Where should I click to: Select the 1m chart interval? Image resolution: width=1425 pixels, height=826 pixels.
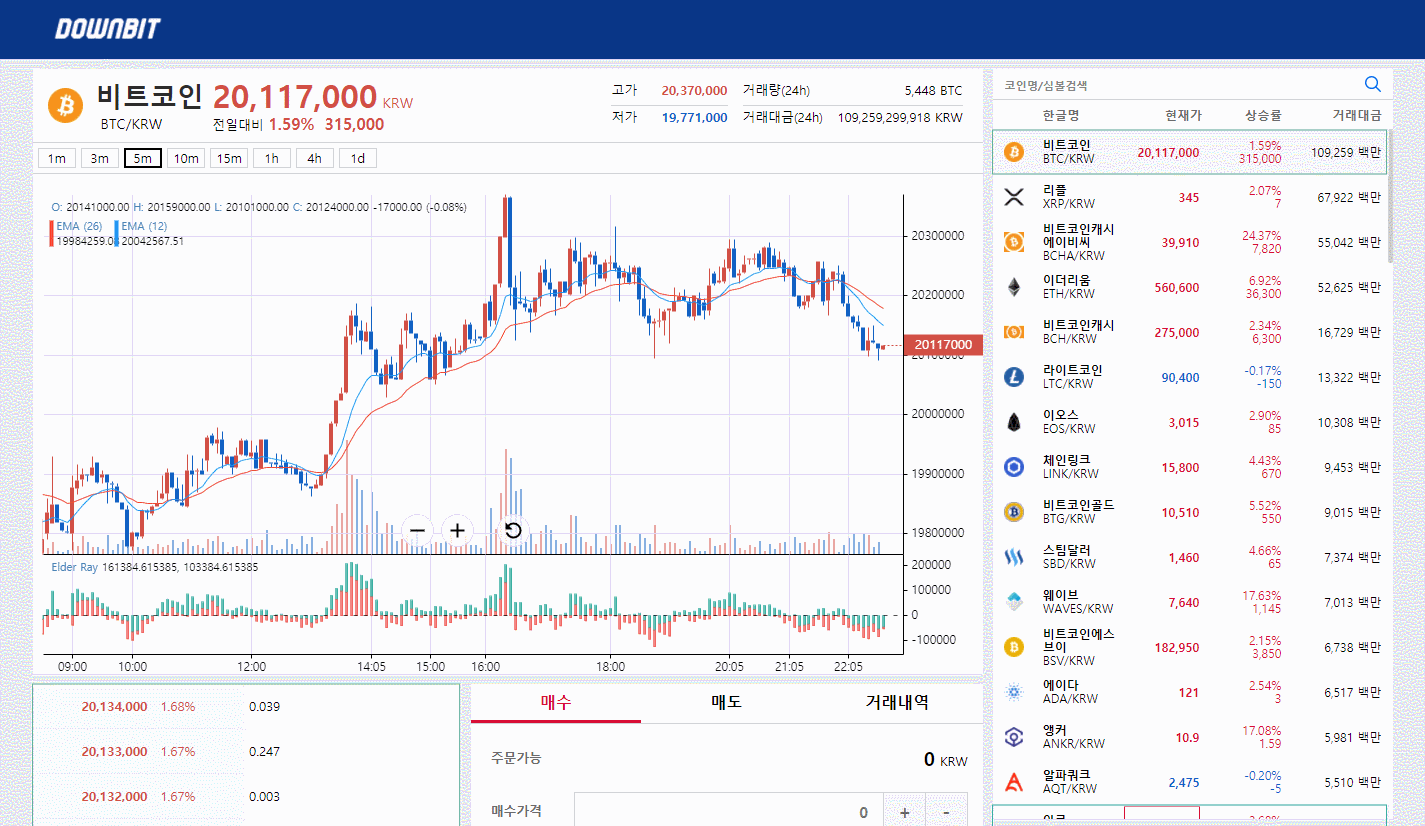(x=57, y=158)
